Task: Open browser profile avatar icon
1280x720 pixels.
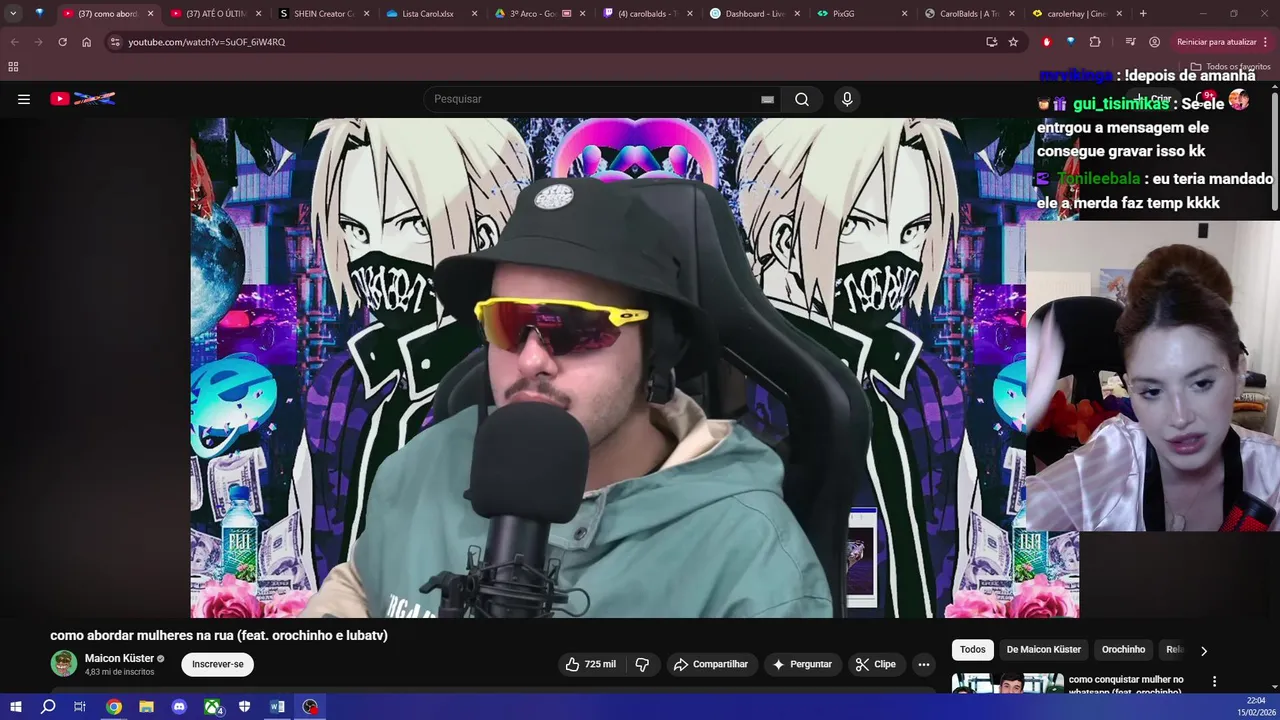Action: tap(1154, 42)
